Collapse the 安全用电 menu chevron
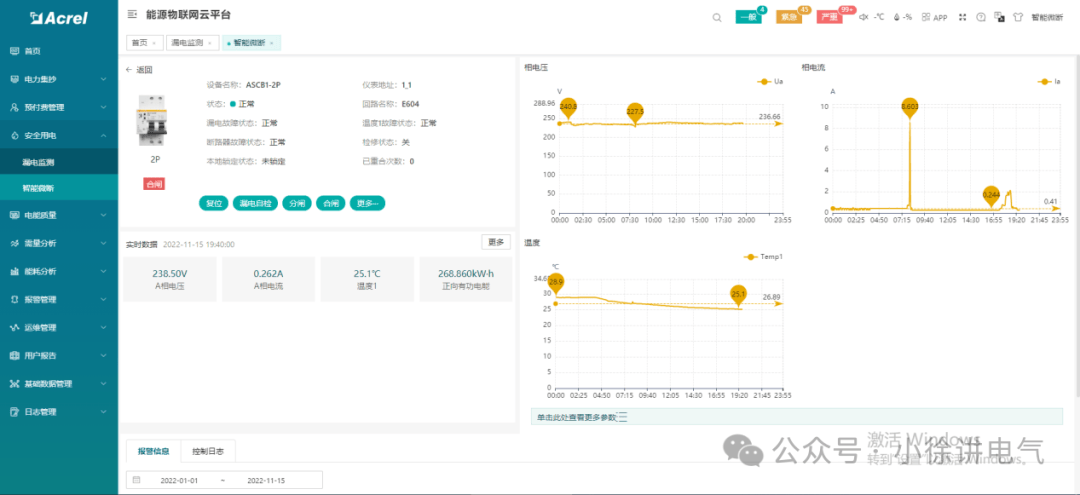Viewport: 1080px width, 495px height. 103,136
